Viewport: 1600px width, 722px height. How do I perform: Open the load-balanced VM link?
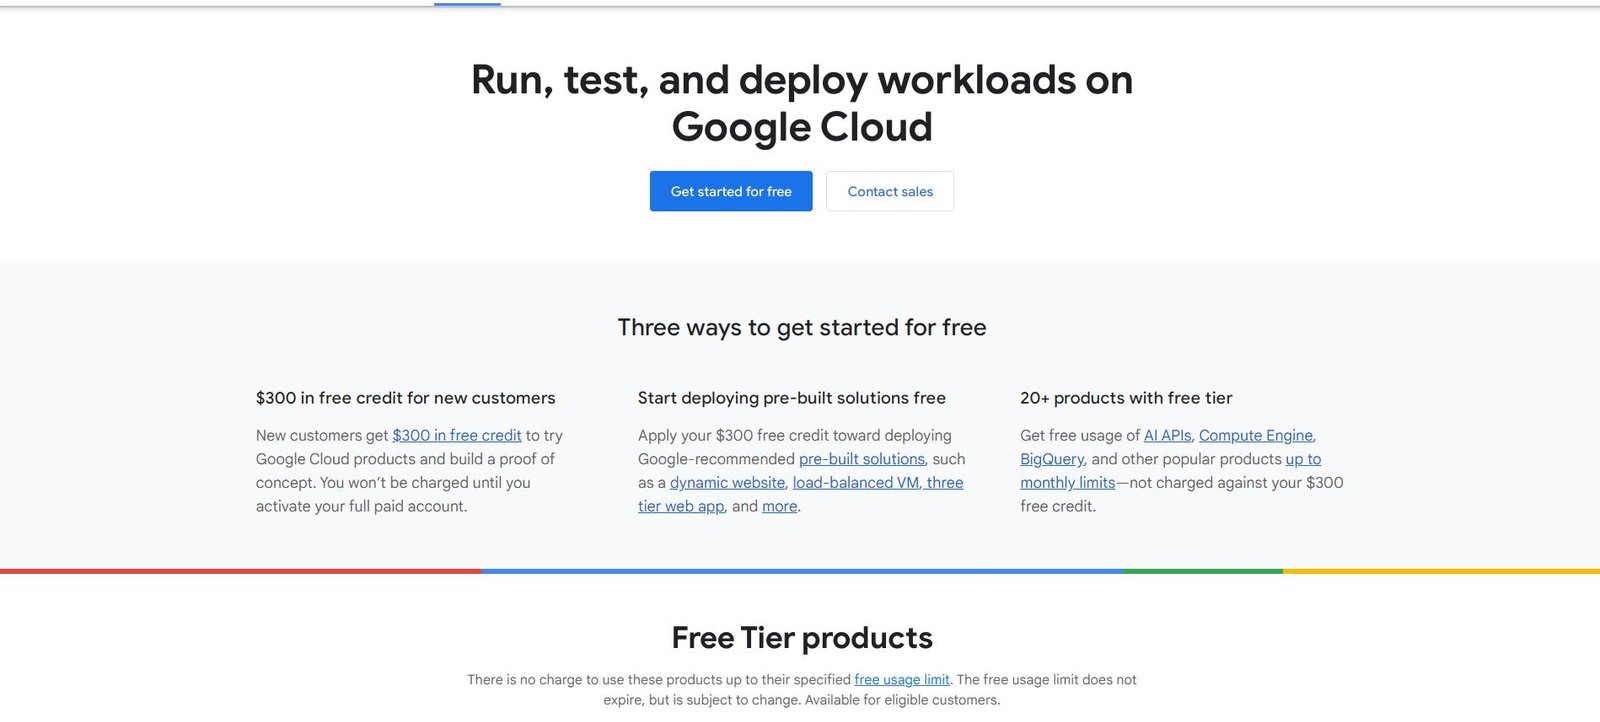pos(856,482)
